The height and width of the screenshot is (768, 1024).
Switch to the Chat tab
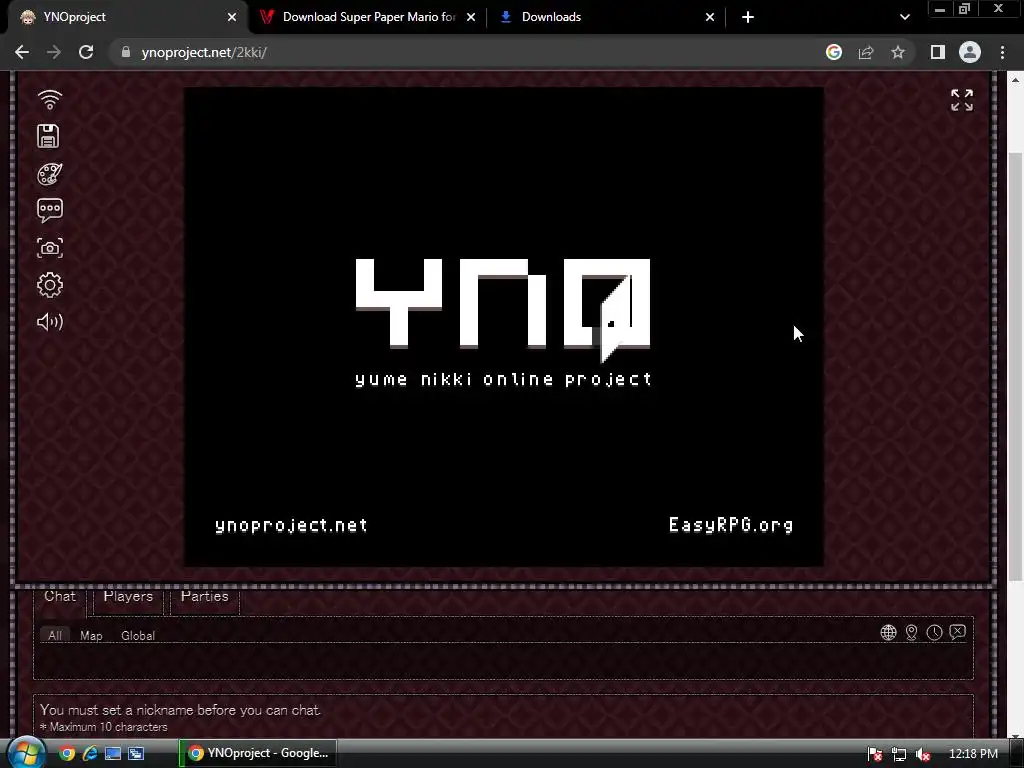click(x=60, y=596)
